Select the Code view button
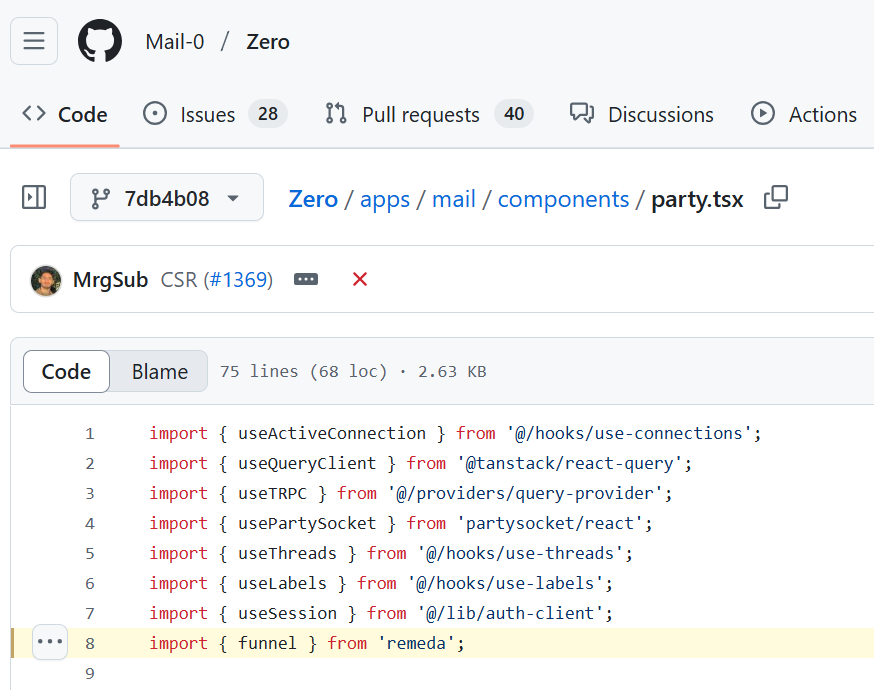Screen dimensions: 874x690 (66, 372)
